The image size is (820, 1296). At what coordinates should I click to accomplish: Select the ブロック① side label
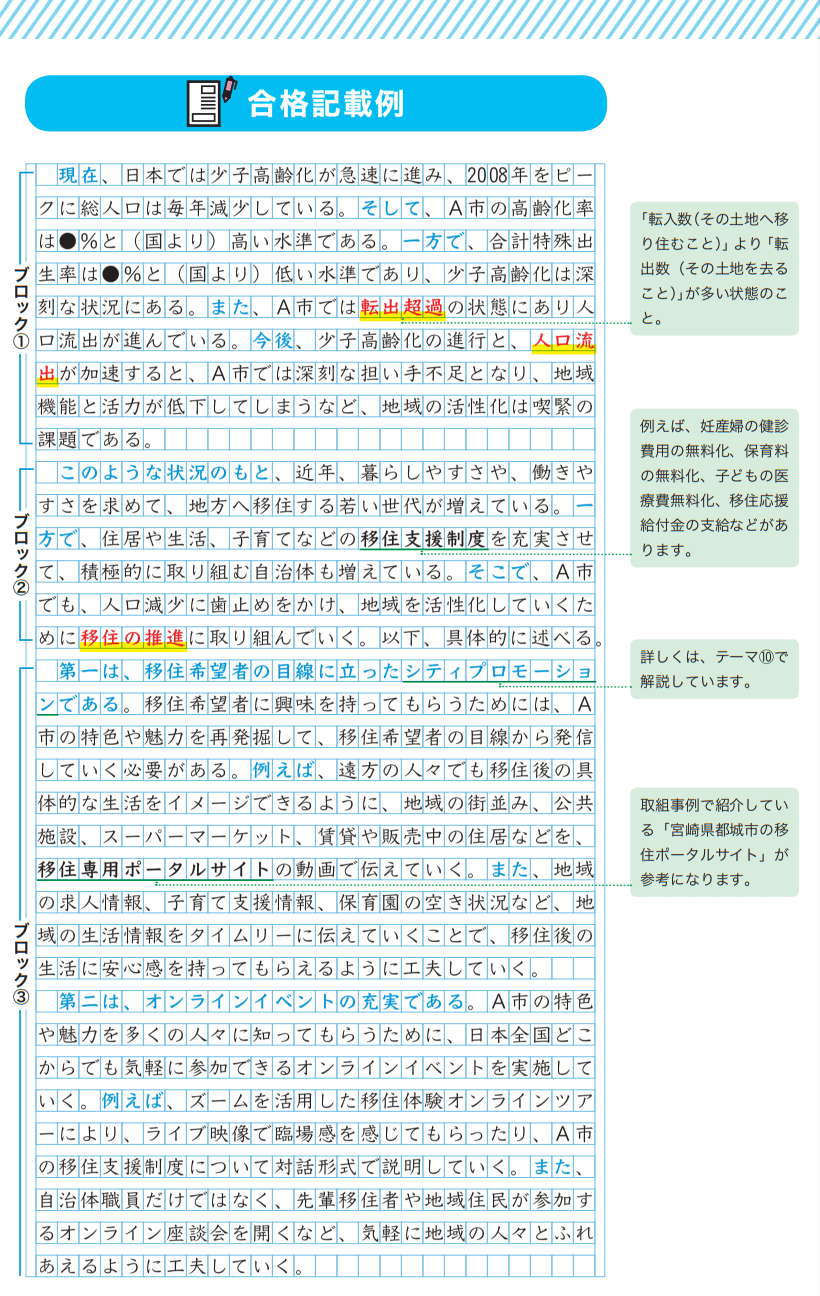click(x=19, y=308)
